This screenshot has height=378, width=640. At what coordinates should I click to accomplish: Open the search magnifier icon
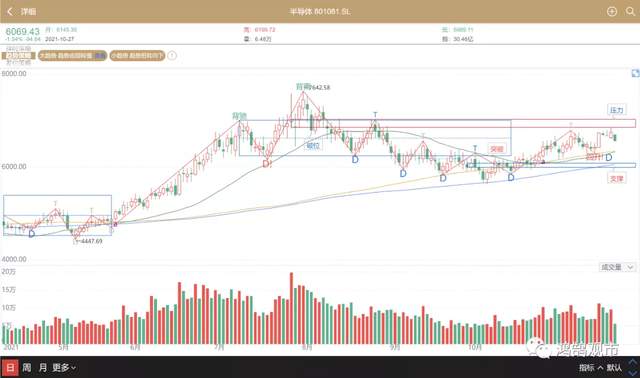630,11
